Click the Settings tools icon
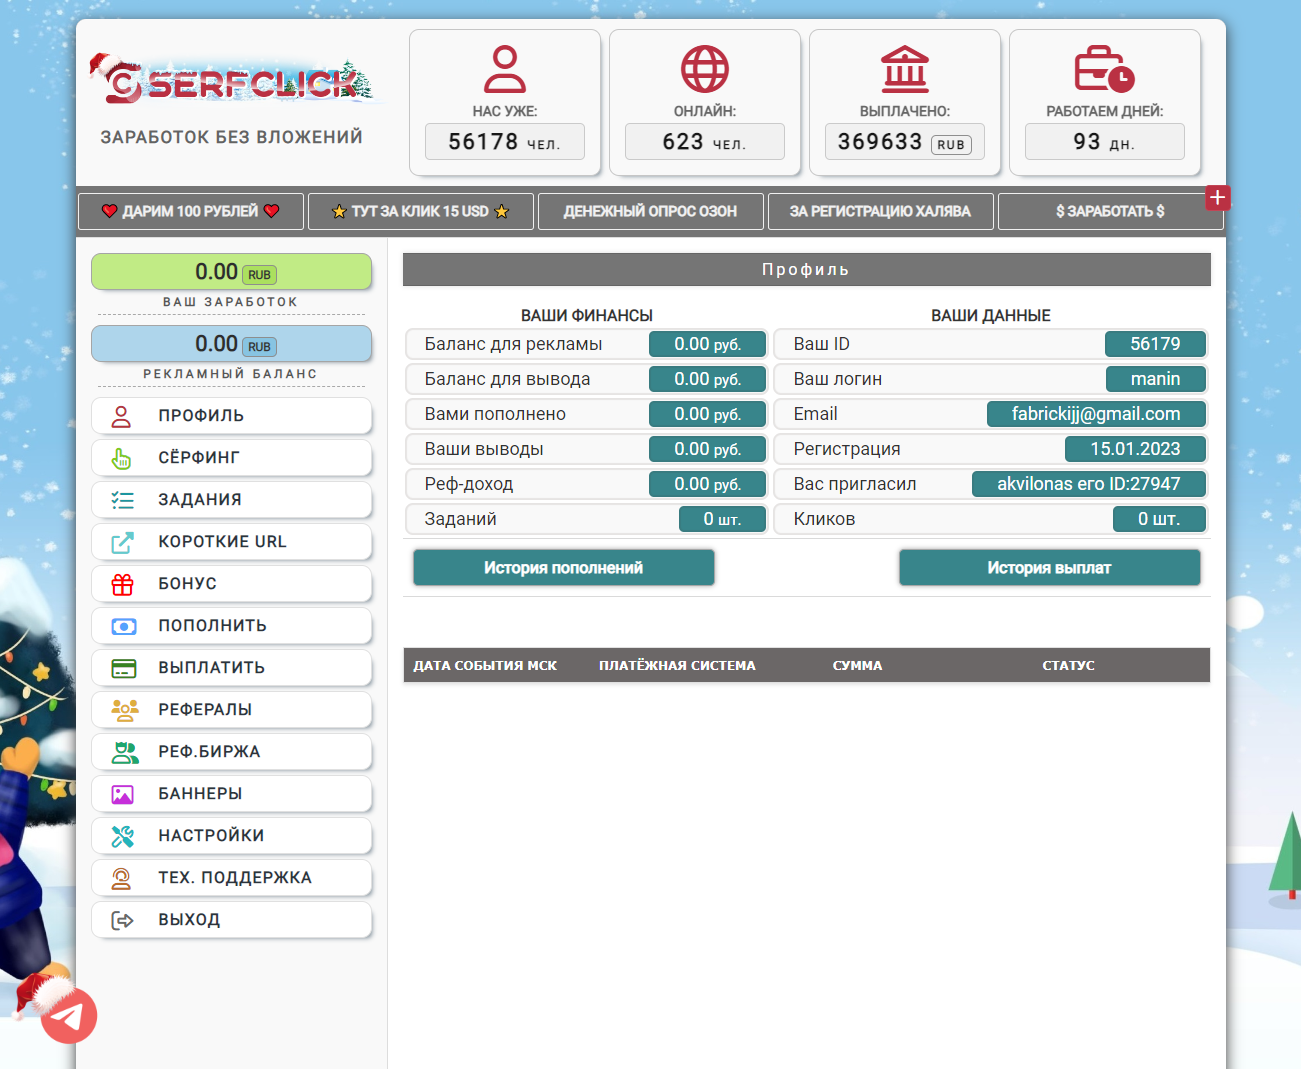The height and width of the screenshot is (1069, 1301). [122, 836]
